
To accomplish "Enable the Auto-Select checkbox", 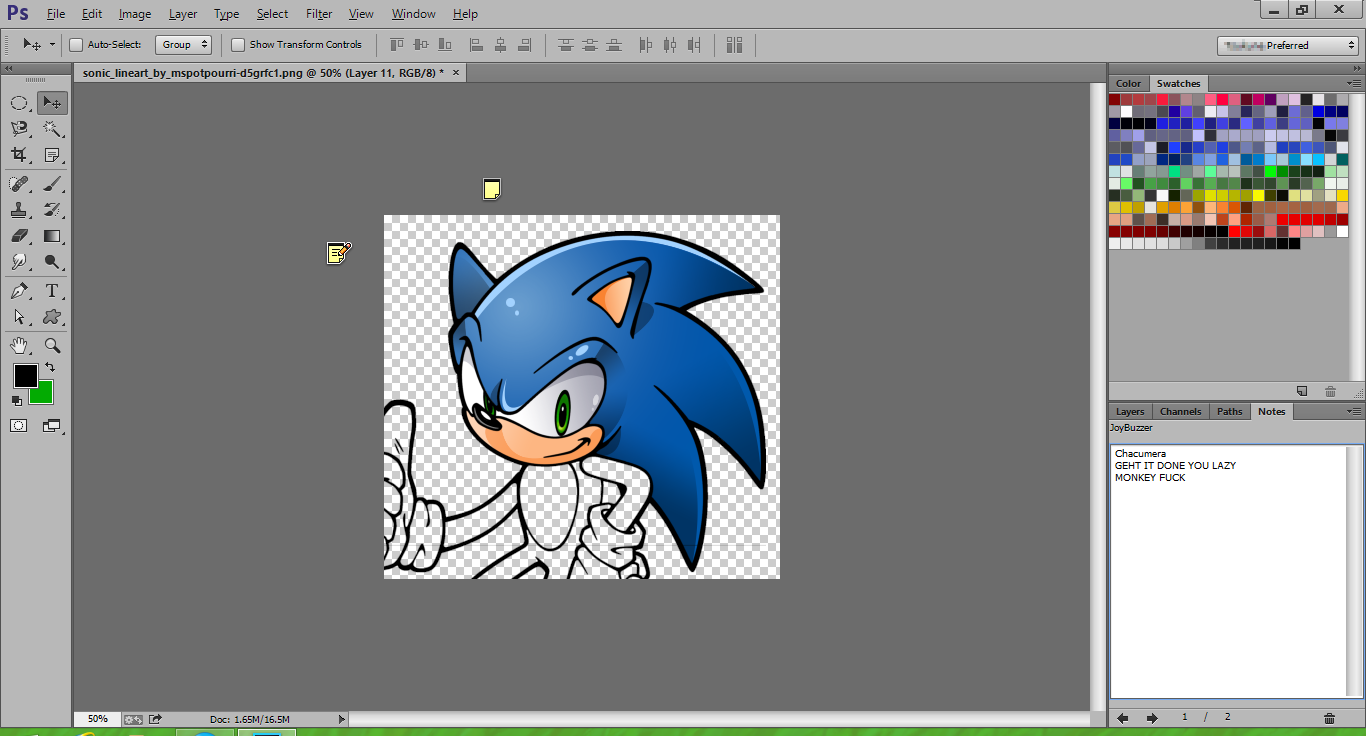I will click(x=76, y=45).
